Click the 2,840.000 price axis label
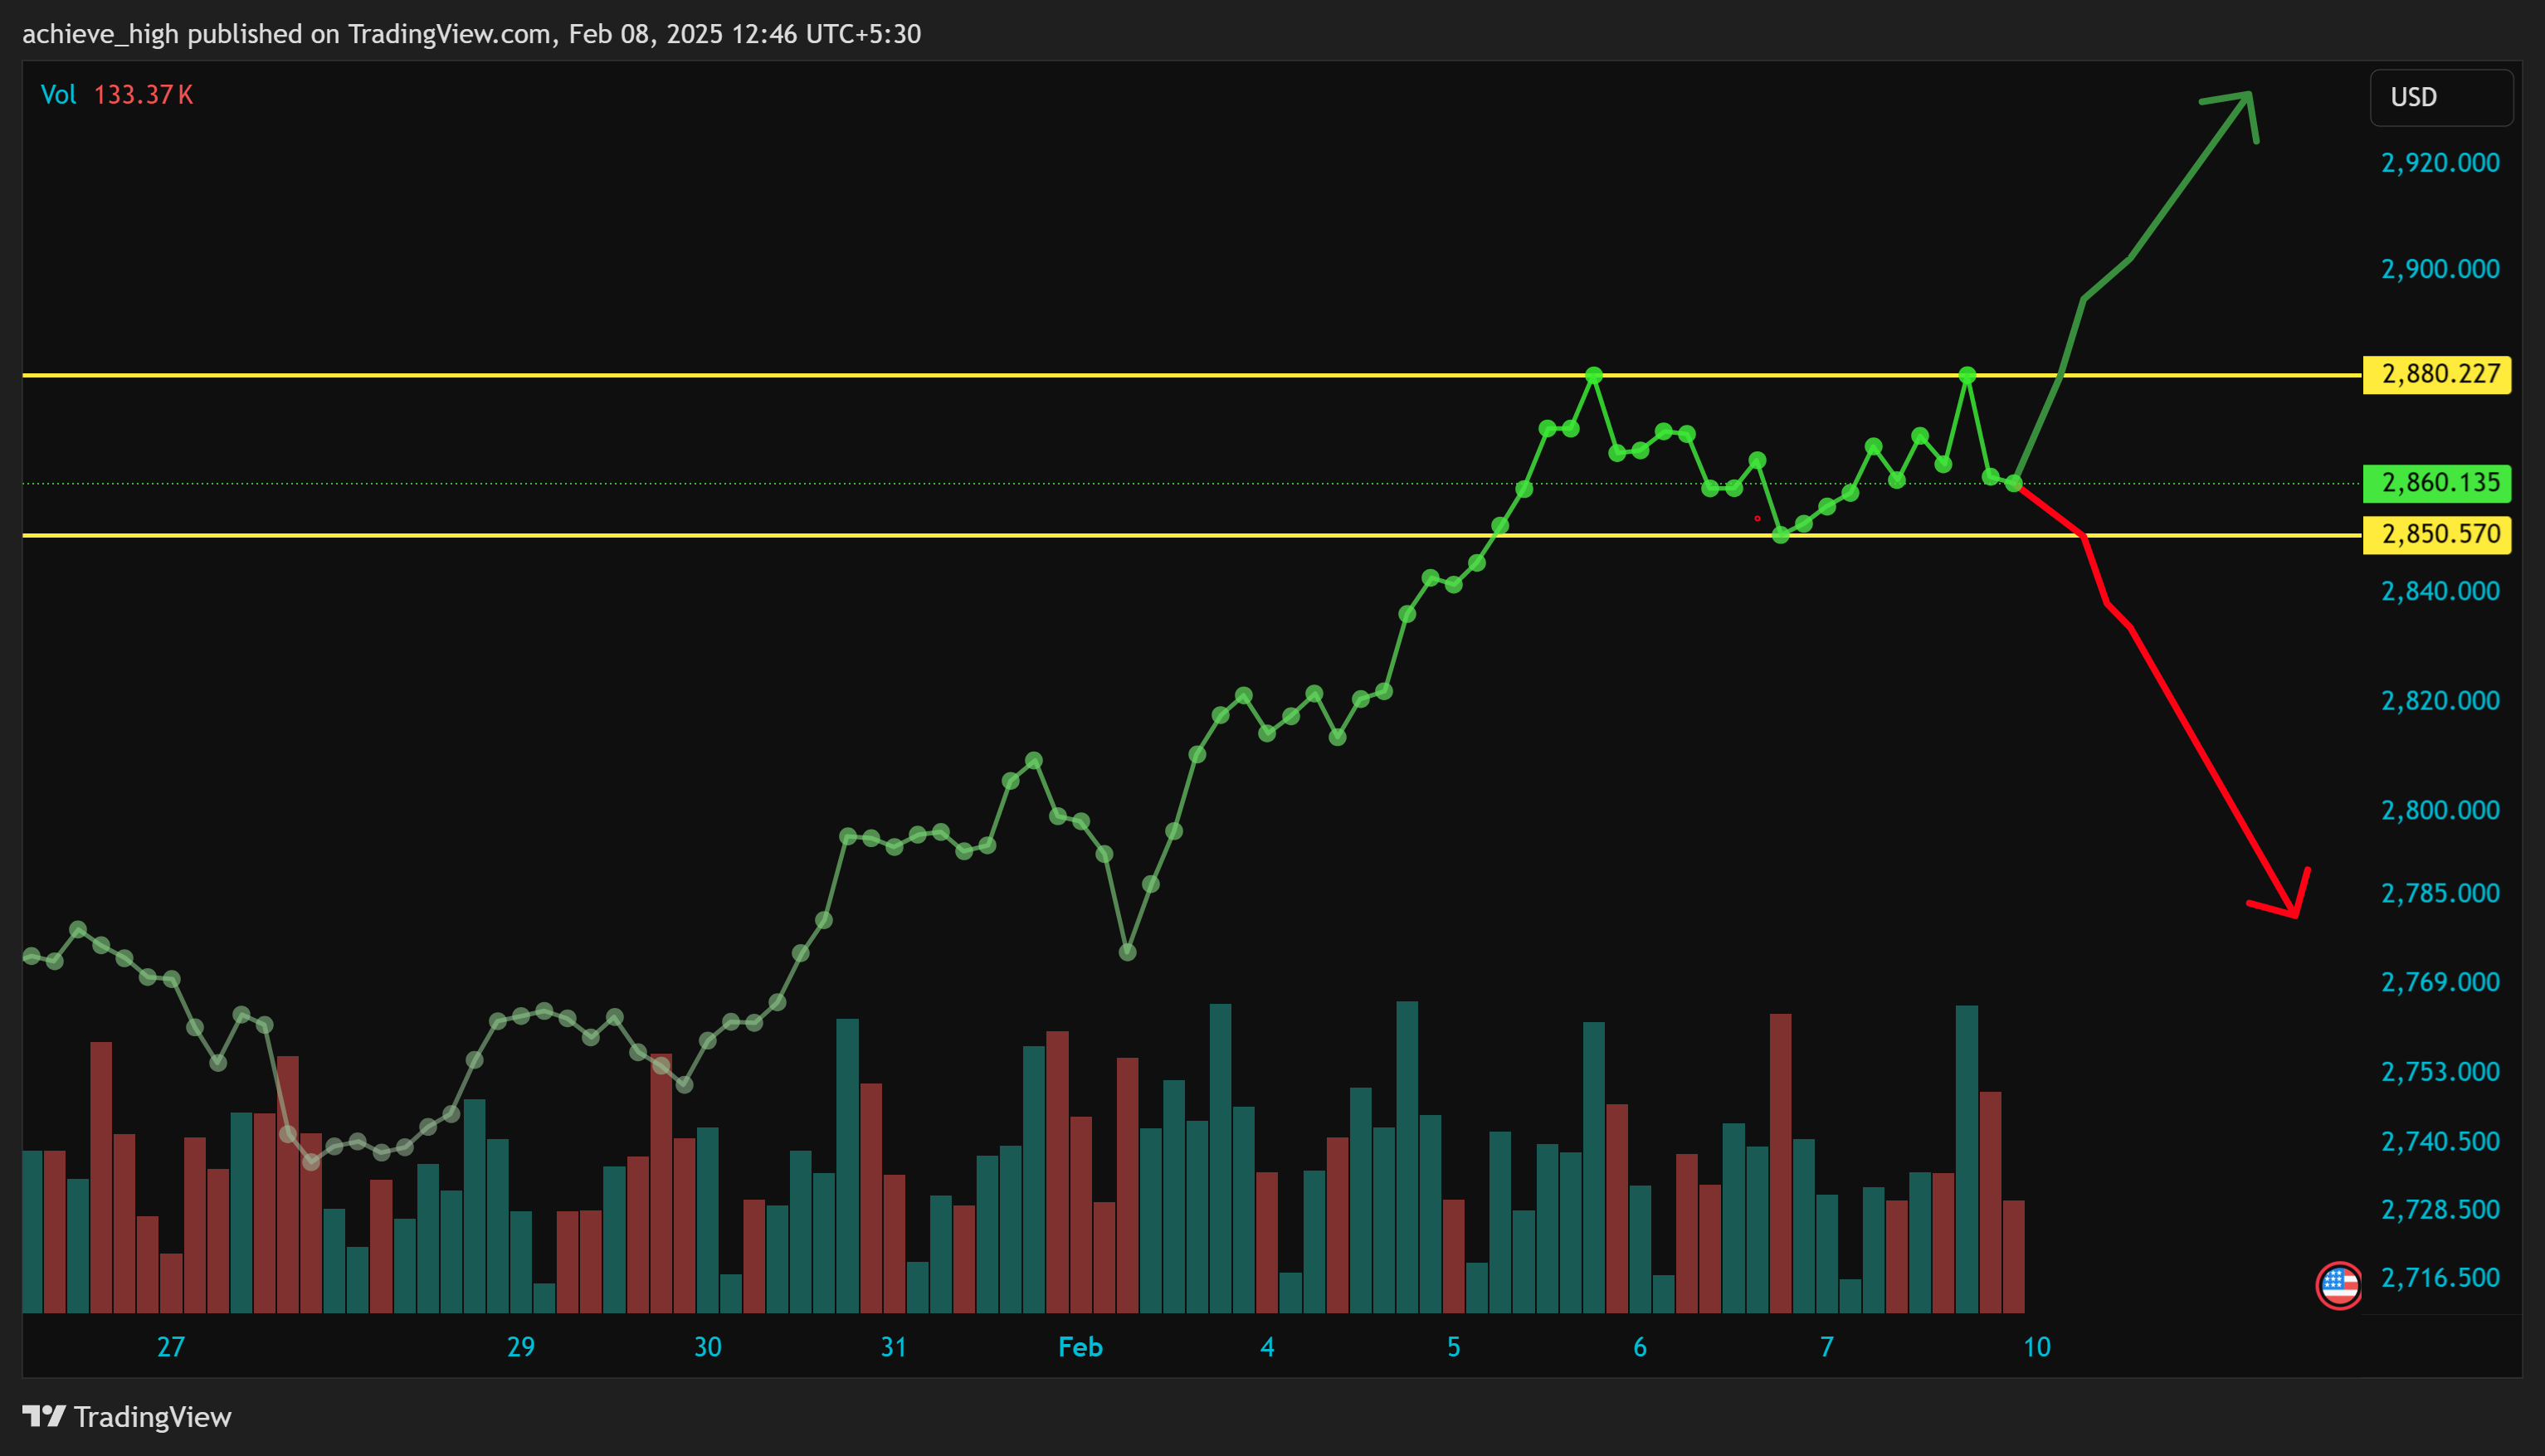This screenshot has width=2545, height=1456. tap(2440, 591)
